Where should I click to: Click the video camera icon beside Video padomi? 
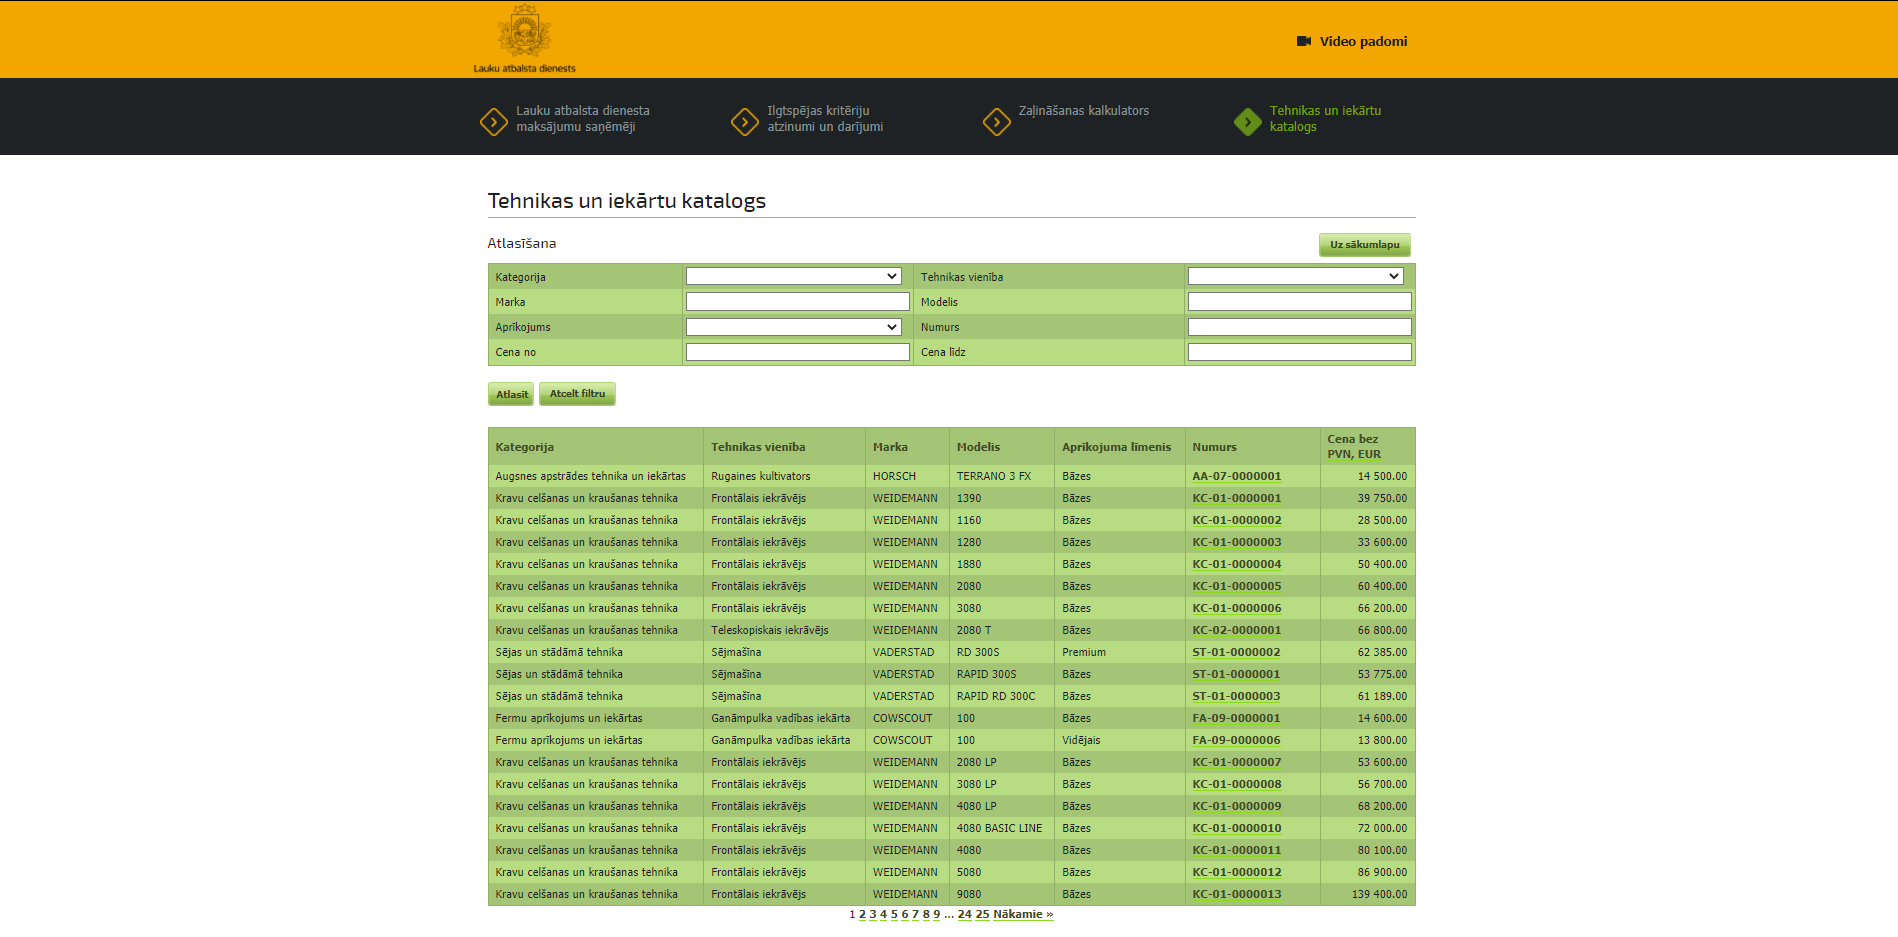1304,41
